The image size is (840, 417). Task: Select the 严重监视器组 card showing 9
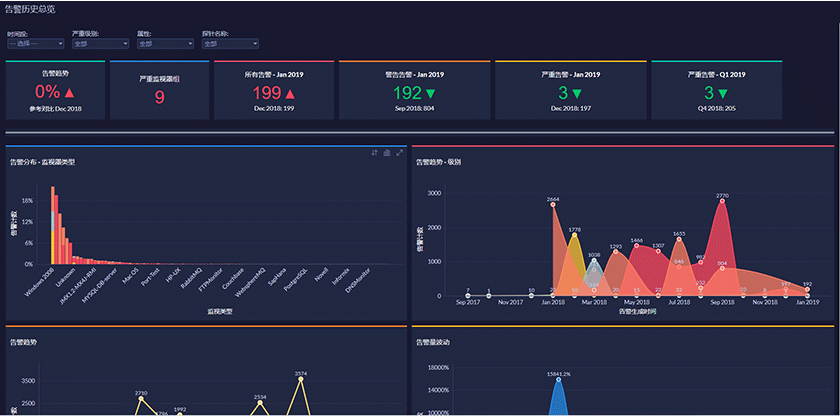[159, 90]
